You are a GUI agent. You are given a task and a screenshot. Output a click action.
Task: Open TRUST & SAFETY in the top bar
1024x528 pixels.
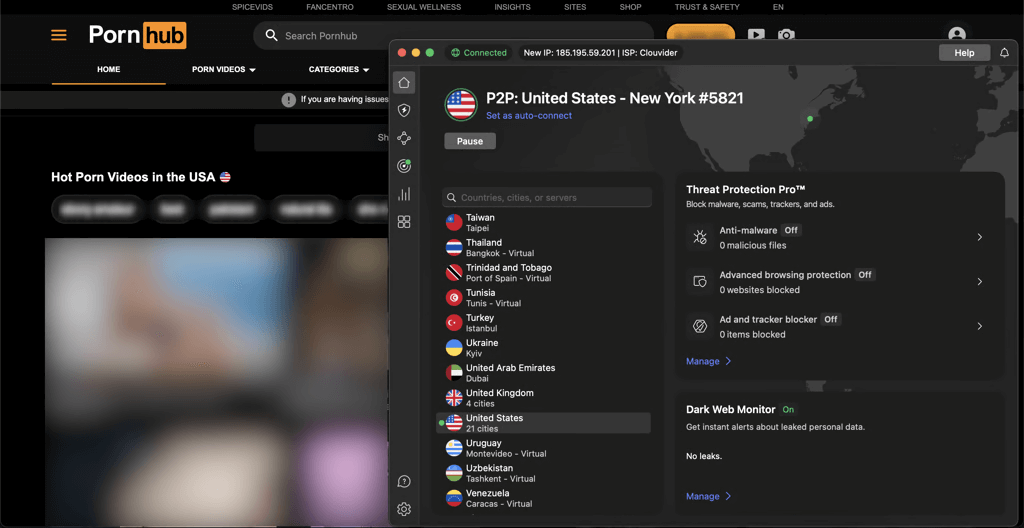point(707,7)
